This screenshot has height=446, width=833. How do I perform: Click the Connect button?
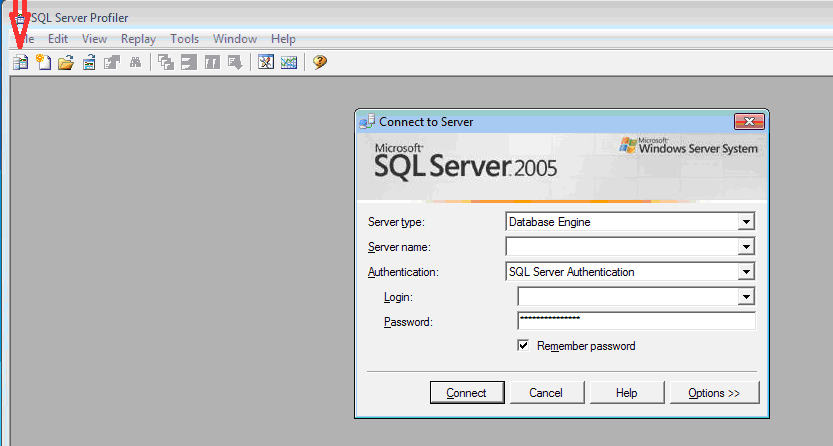pos(466,393)
